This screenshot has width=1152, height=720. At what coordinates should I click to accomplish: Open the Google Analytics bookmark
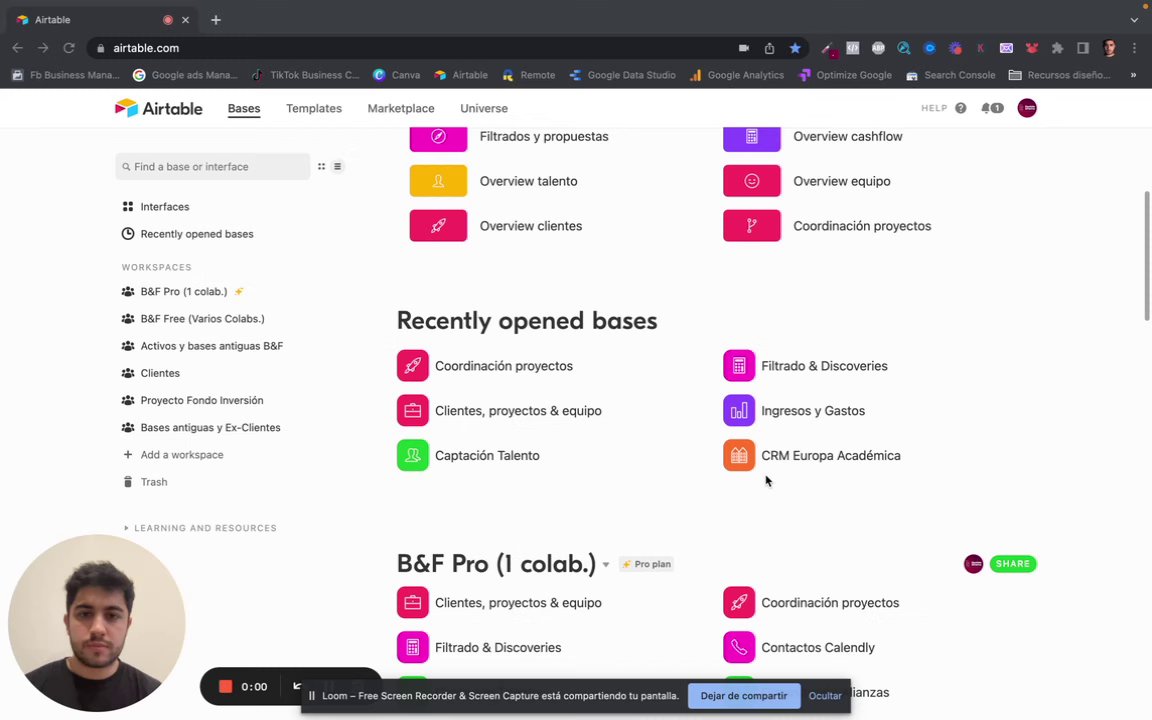coord(737,75)
